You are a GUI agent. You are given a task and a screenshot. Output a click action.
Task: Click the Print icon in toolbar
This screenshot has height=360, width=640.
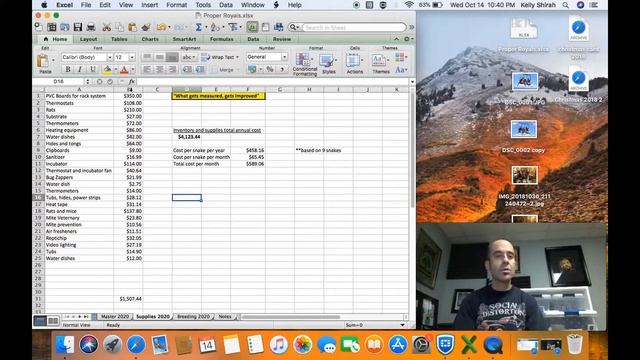pos(91,27)
